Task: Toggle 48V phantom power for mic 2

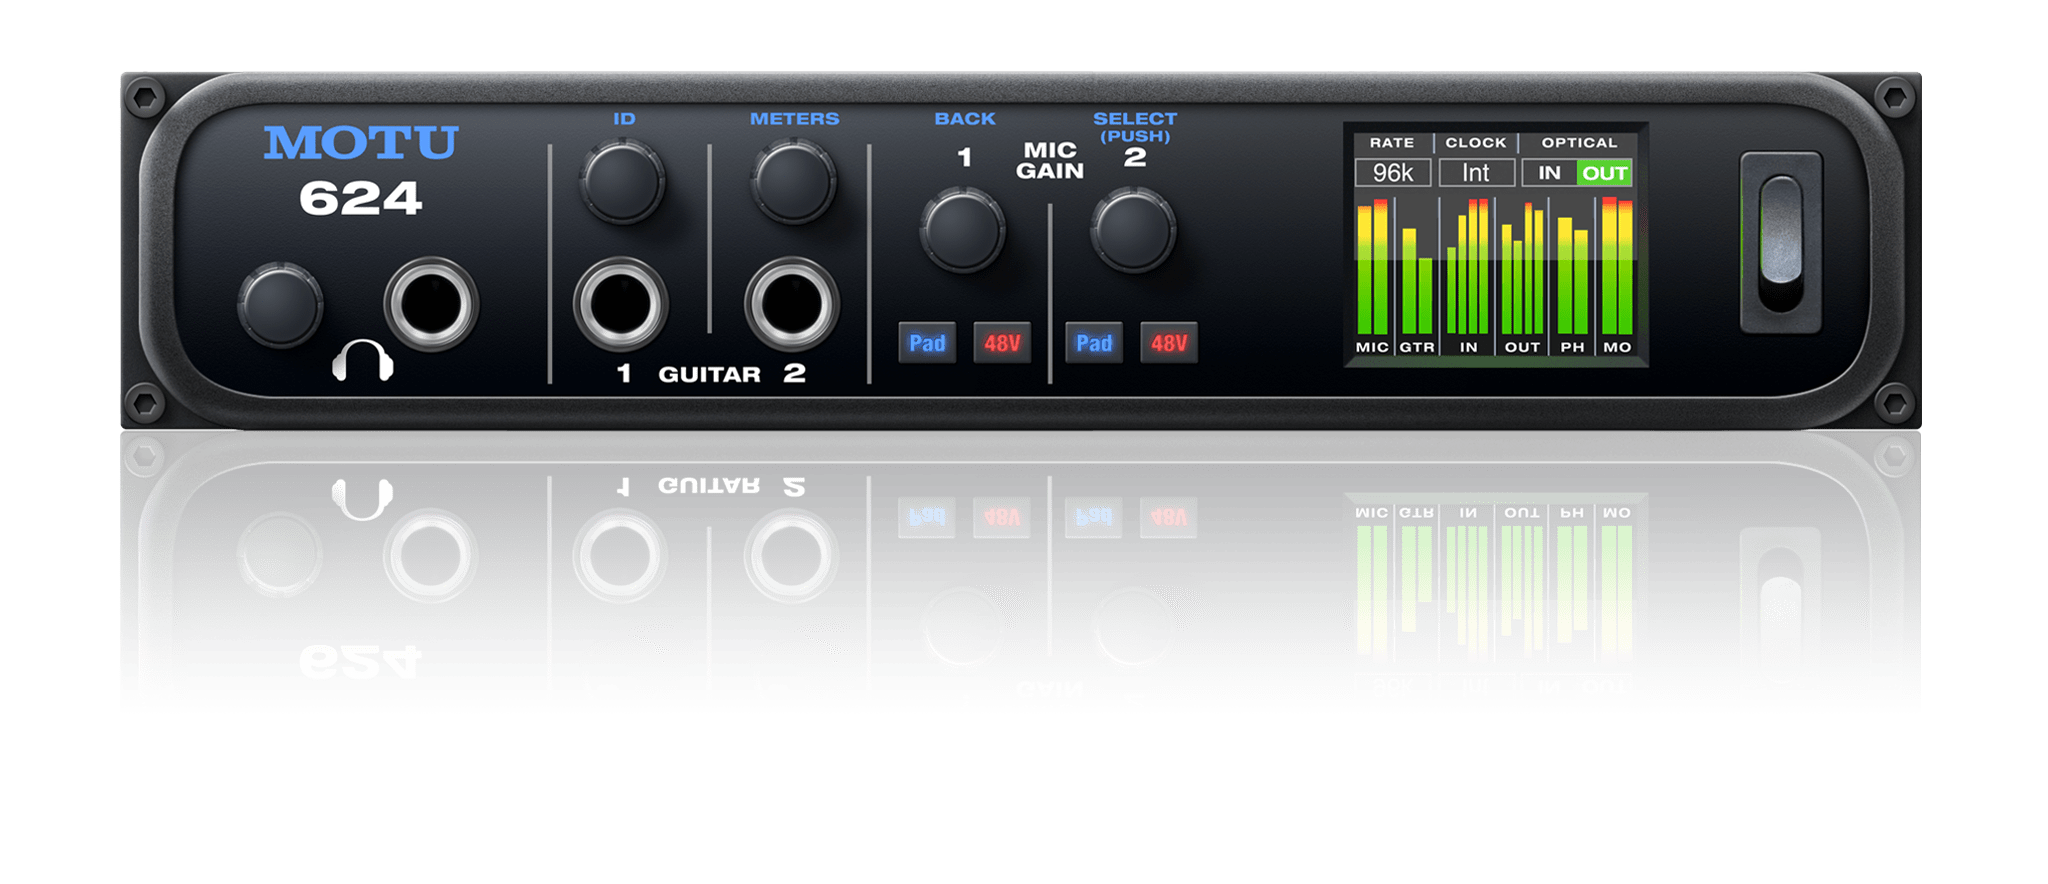Action: click(x=1169, y=343)
